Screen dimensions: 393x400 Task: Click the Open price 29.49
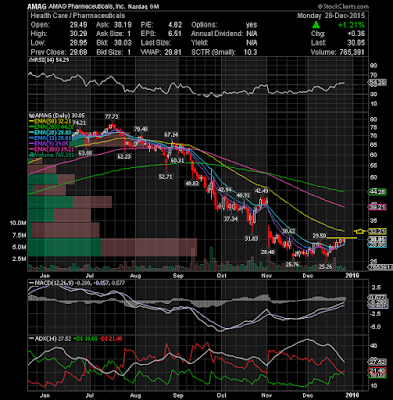pyautogui.click(x=78, y=25)
